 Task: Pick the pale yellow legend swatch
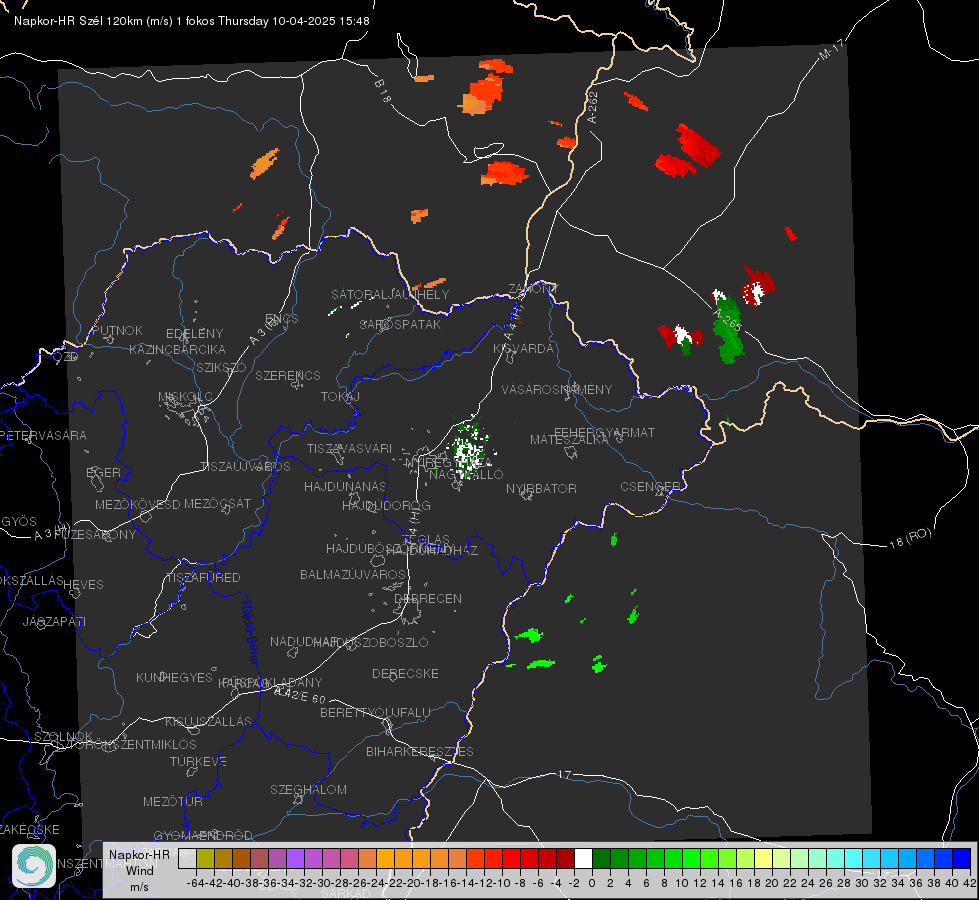763,858
